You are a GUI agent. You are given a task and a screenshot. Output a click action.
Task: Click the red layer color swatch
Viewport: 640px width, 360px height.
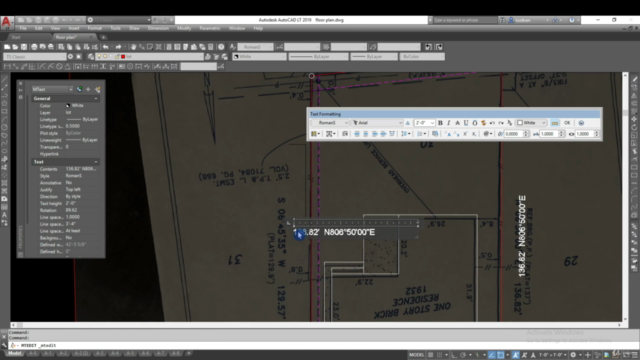[x=123, y=57]
